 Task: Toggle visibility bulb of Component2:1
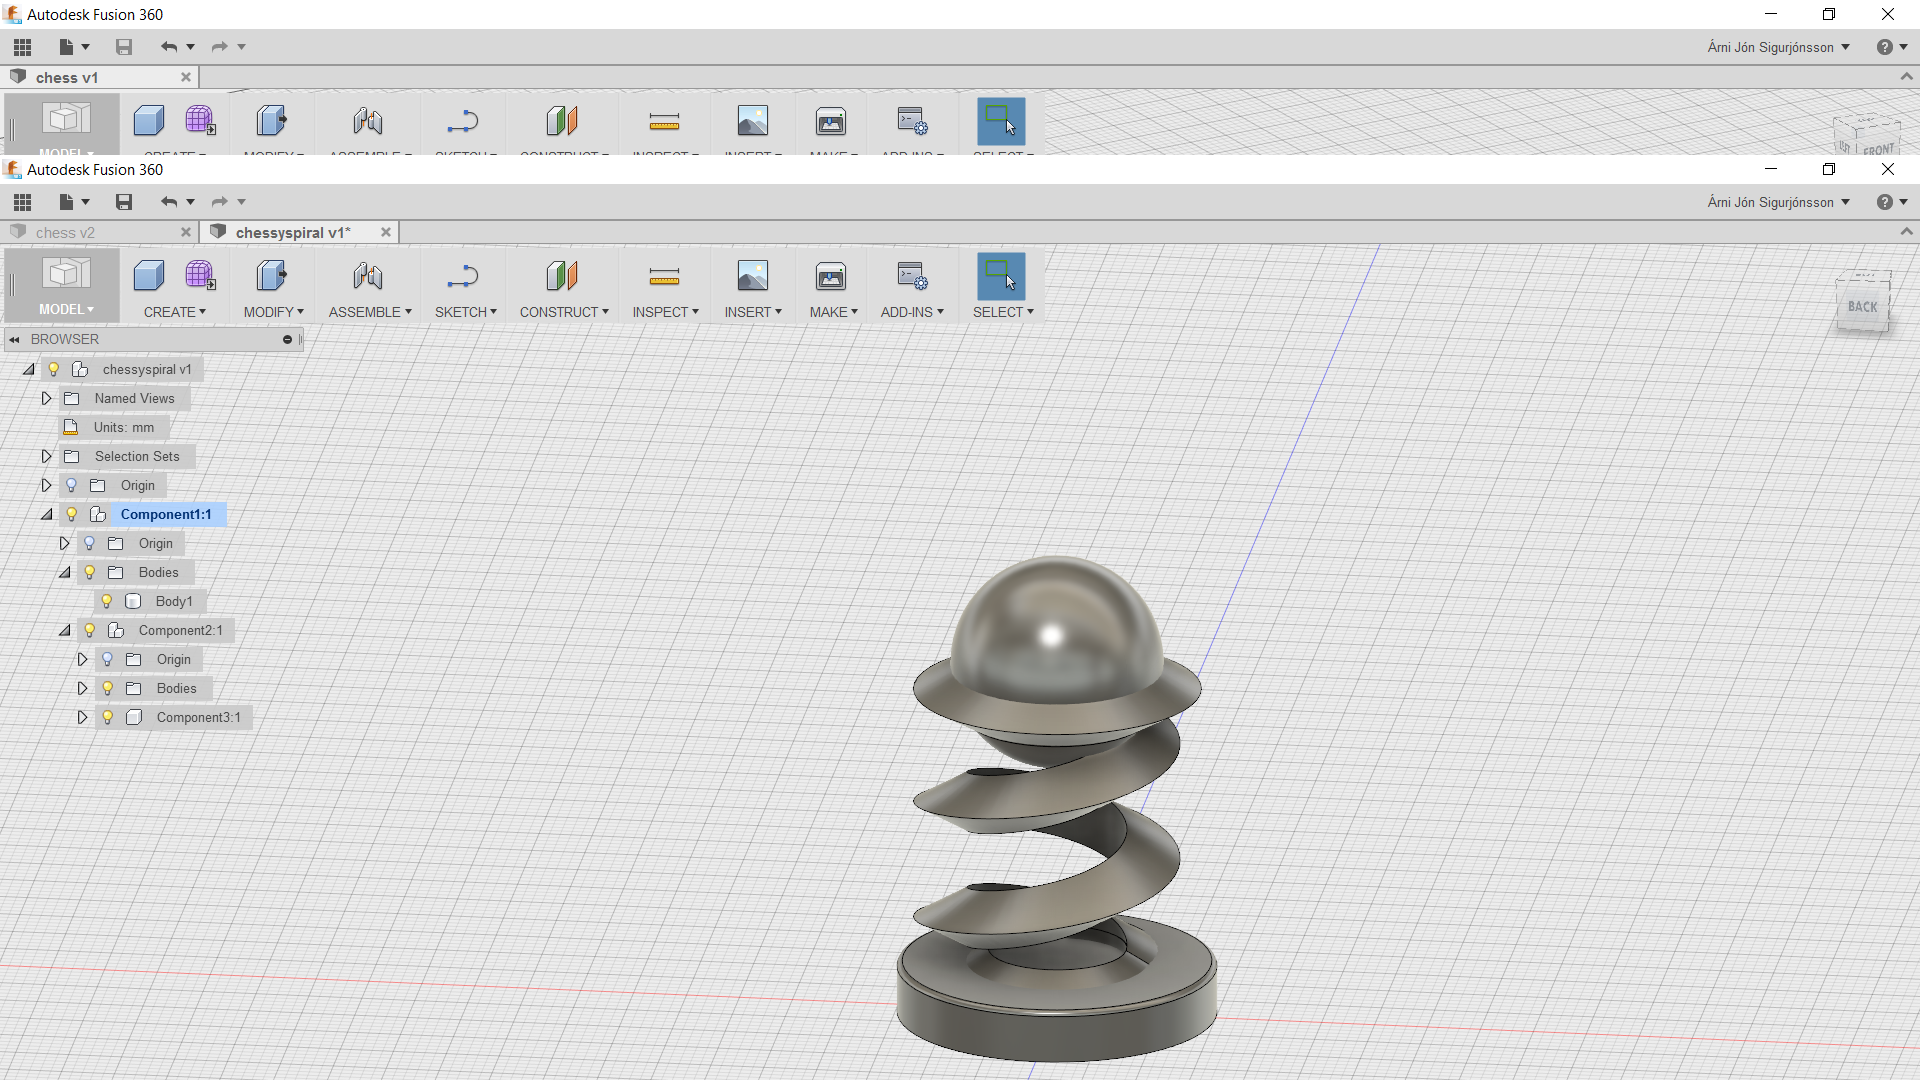89,630
